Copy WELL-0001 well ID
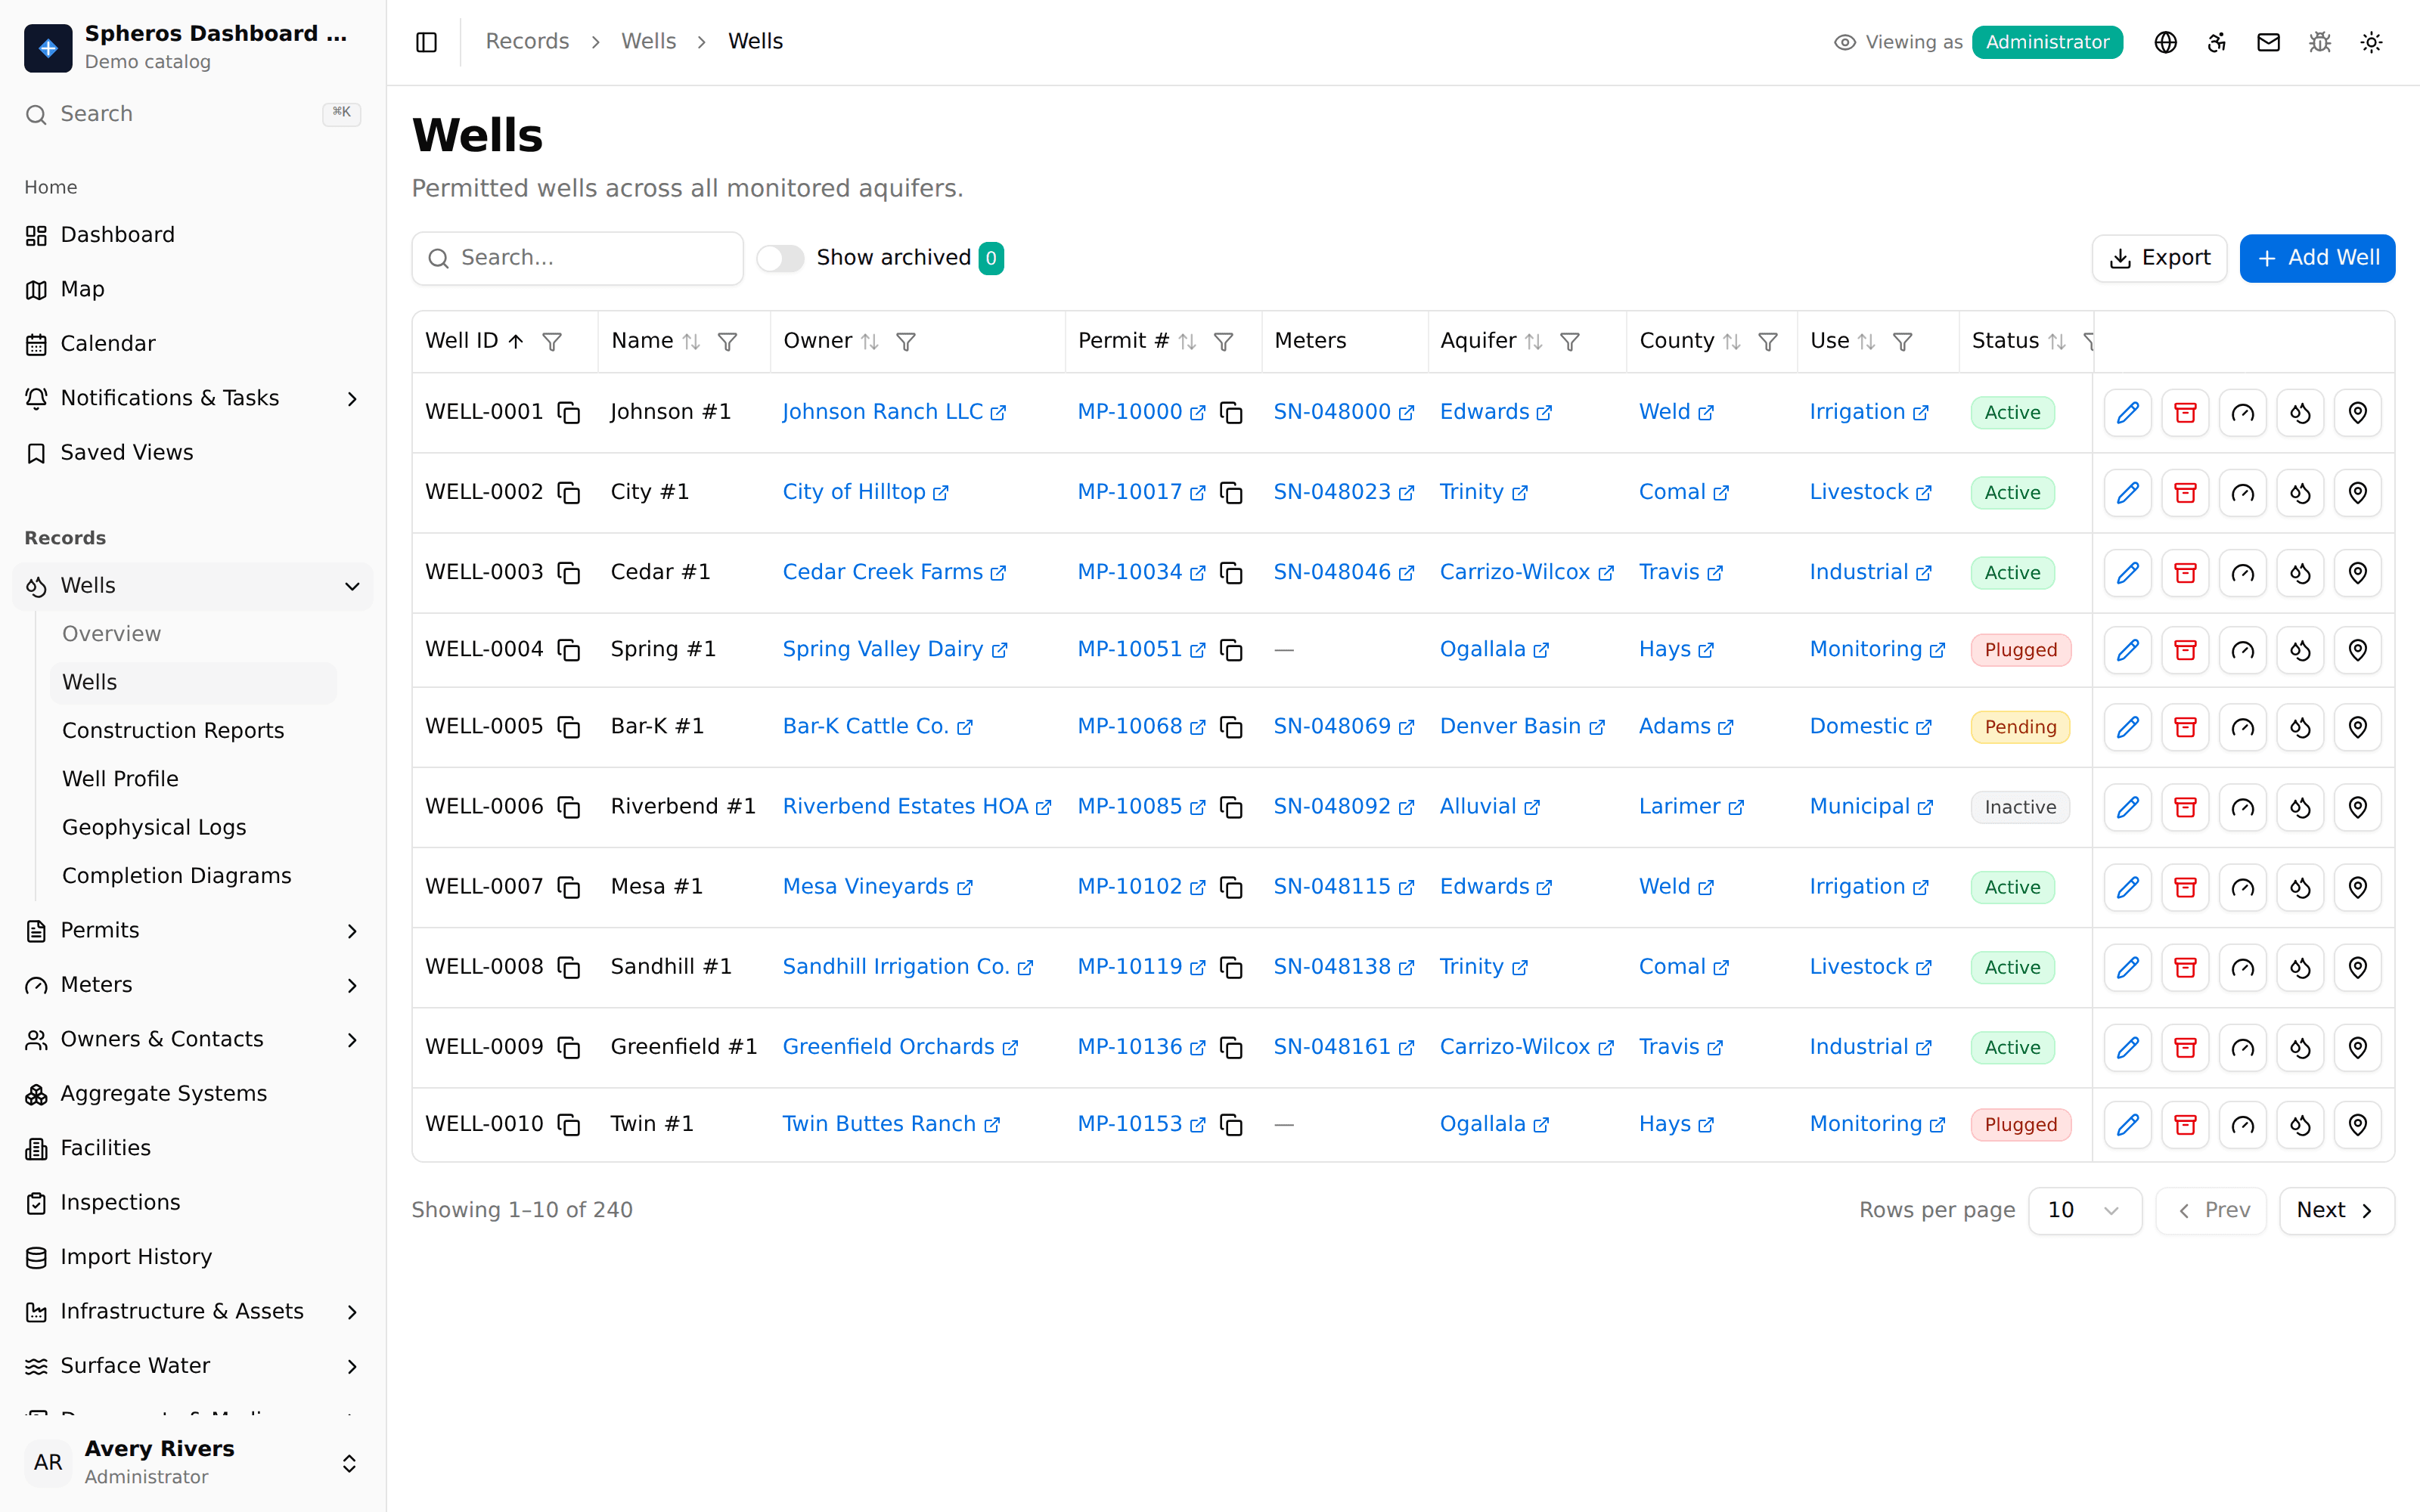 (569, 412)
